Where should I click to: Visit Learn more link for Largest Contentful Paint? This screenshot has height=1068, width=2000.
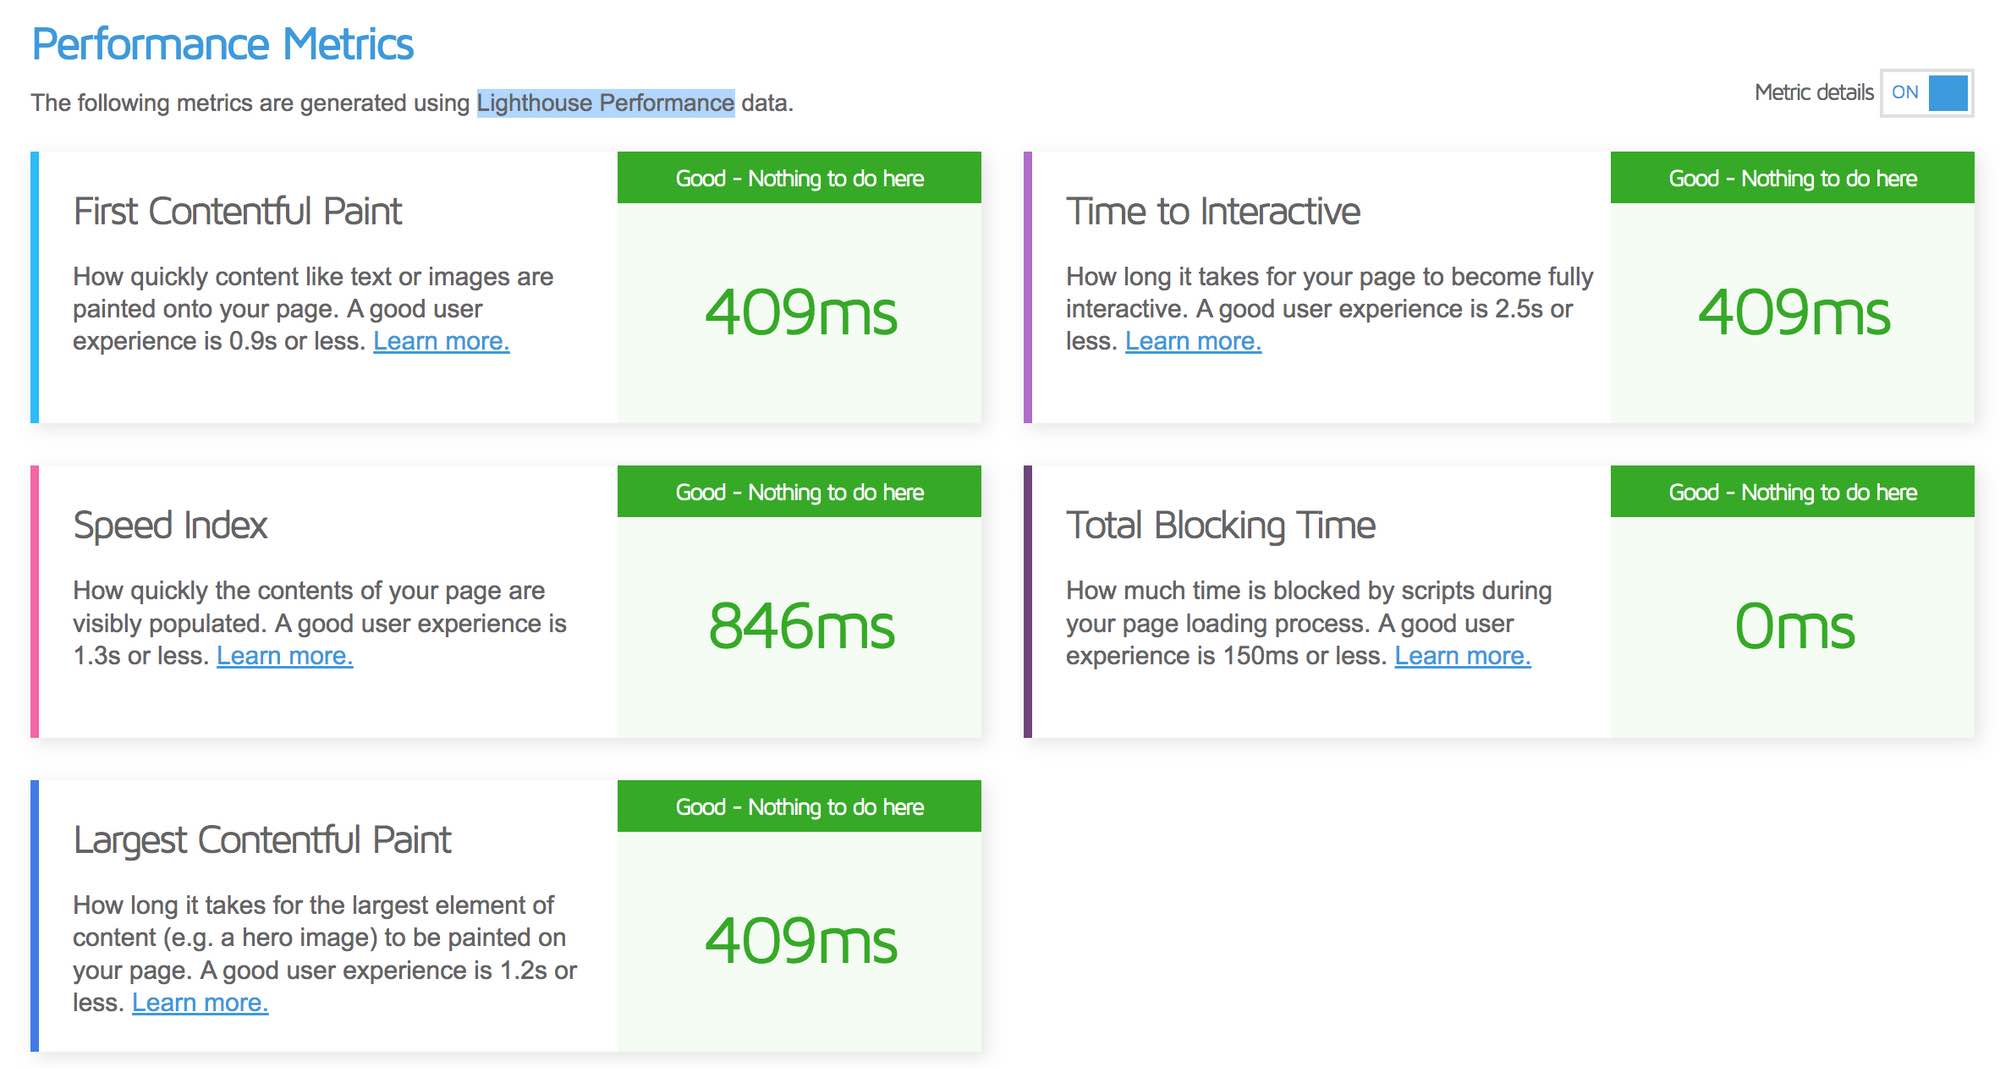pyautogui.click(x=200, y=1002)
